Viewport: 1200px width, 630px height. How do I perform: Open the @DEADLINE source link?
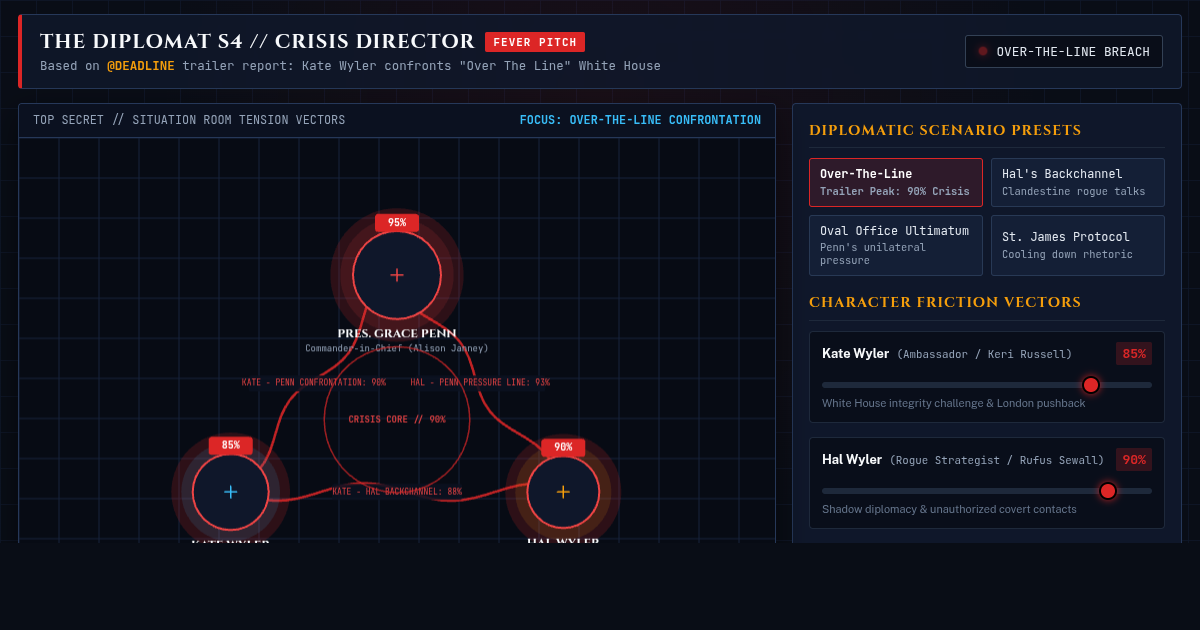[141, 66]
